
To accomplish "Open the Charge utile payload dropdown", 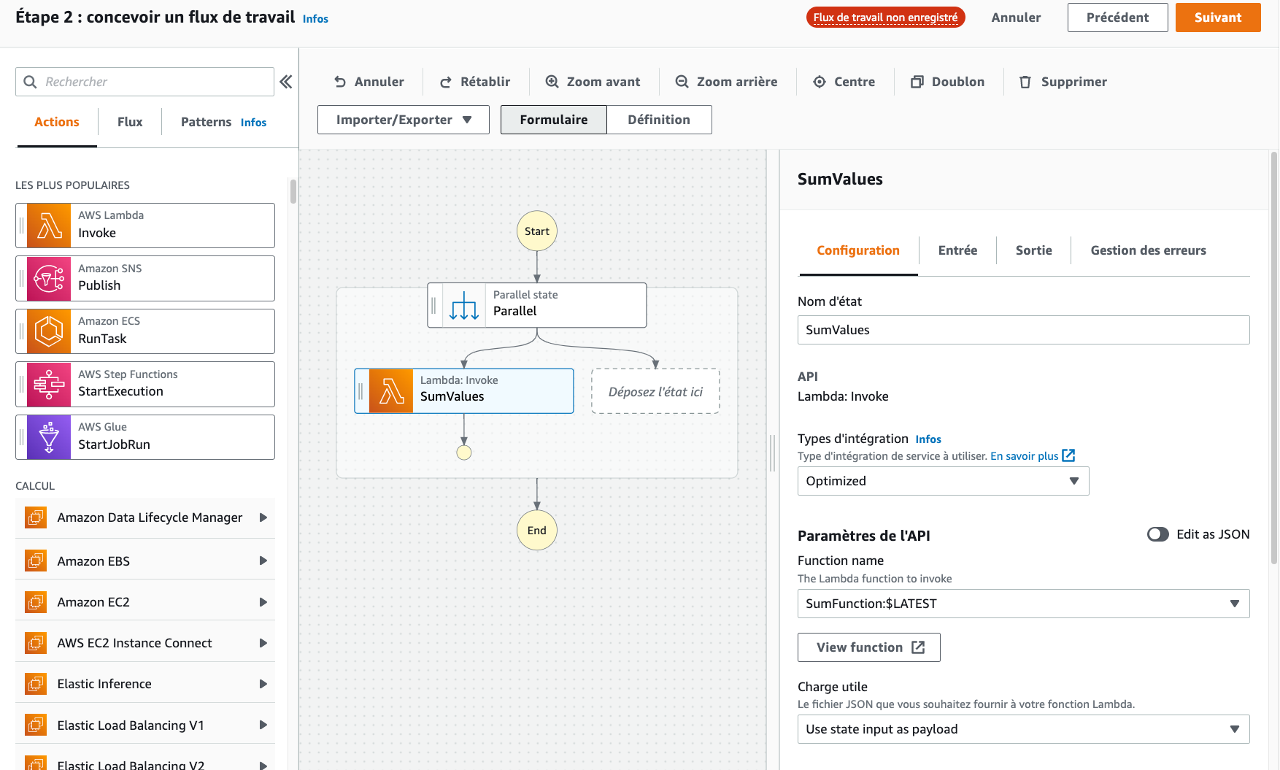I will tap(1023, 729).
